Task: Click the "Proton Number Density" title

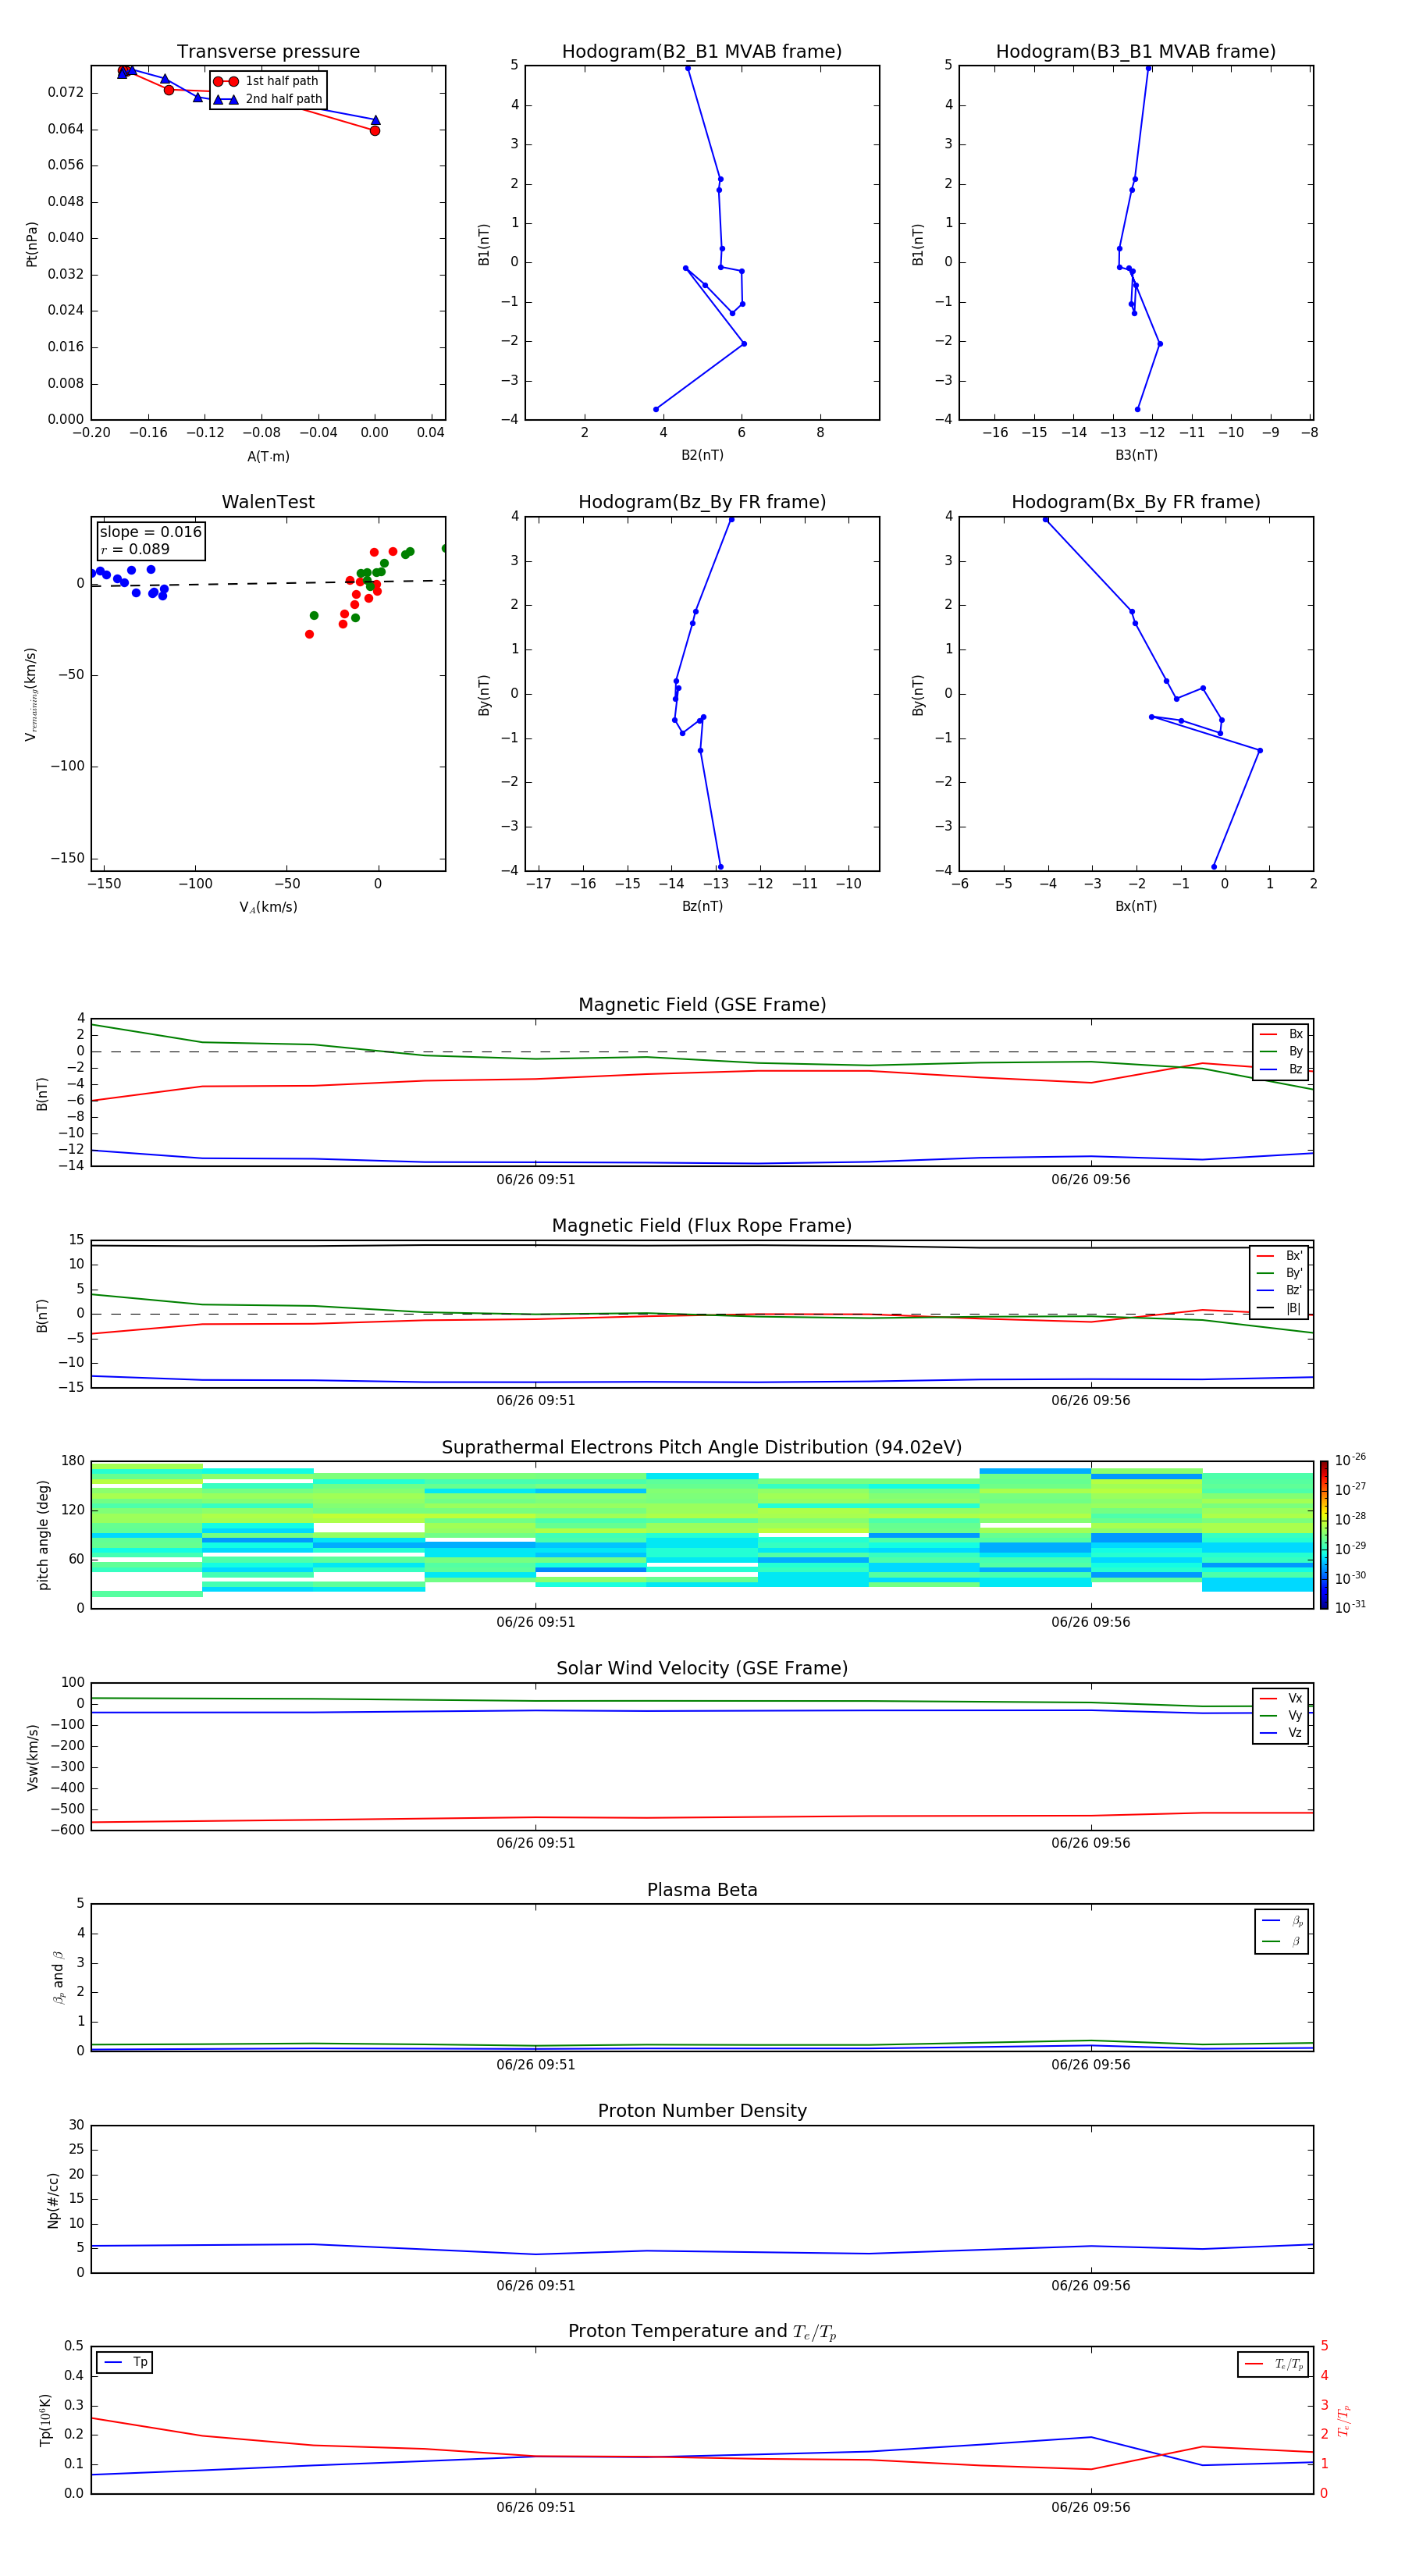Action: click(702, 2111)
